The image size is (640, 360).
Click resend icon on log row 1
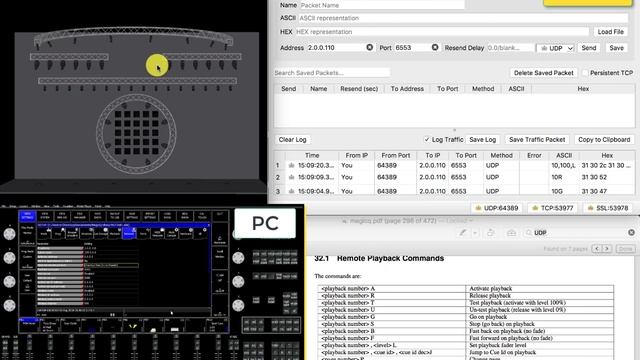tap(291, 165)
